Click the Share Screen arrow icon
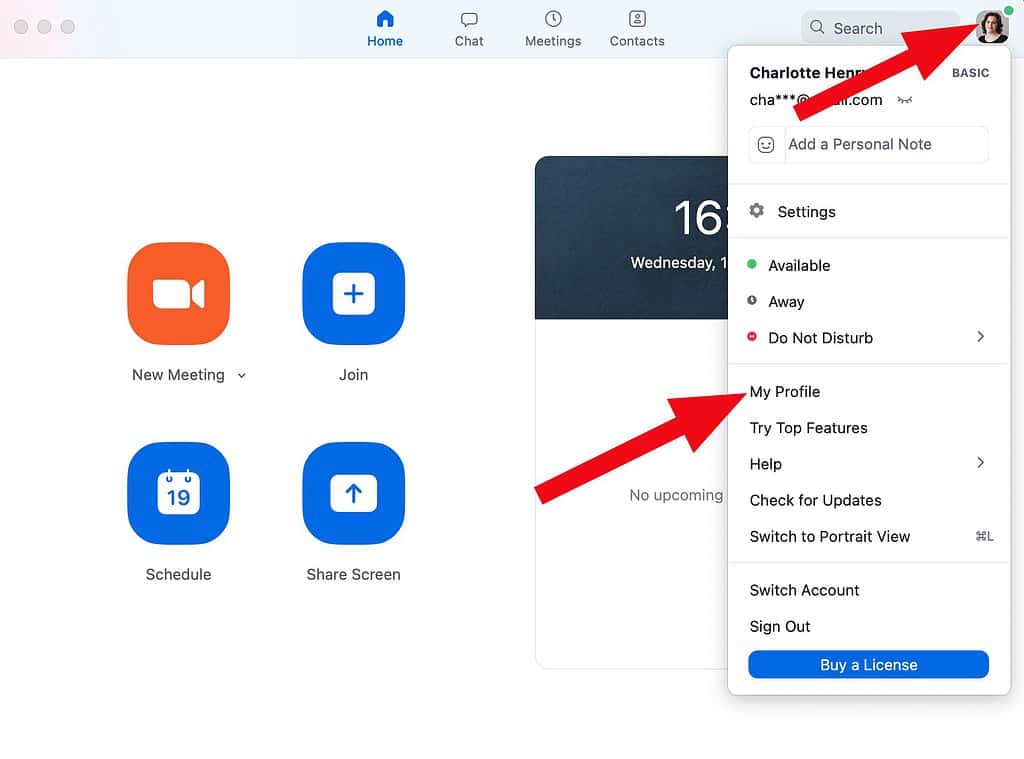This screenshot has height=759, width=1024. coord(353,493)
